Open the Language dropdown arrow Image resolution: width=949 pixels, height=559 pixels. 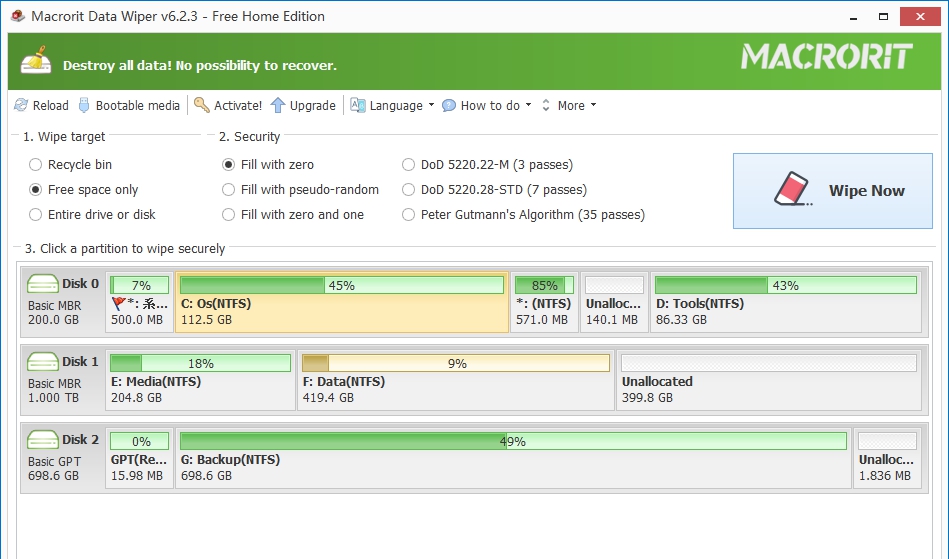point(432,105)
